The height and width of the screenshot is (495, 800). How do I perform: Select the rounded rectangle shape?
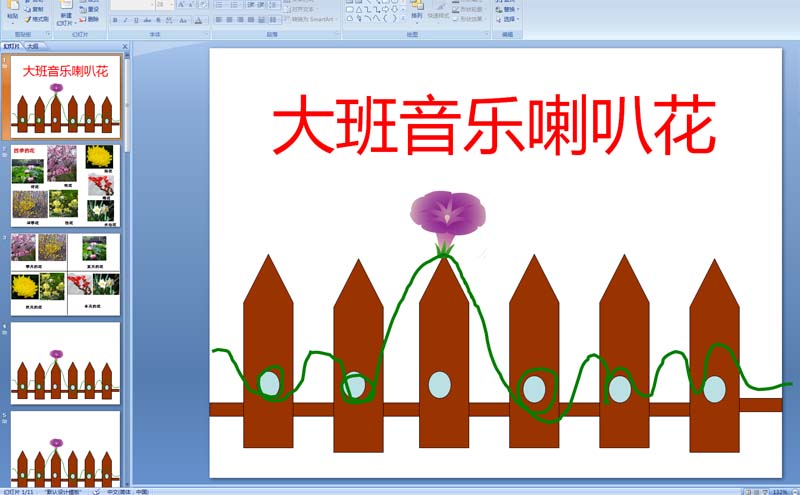[350, 9]
